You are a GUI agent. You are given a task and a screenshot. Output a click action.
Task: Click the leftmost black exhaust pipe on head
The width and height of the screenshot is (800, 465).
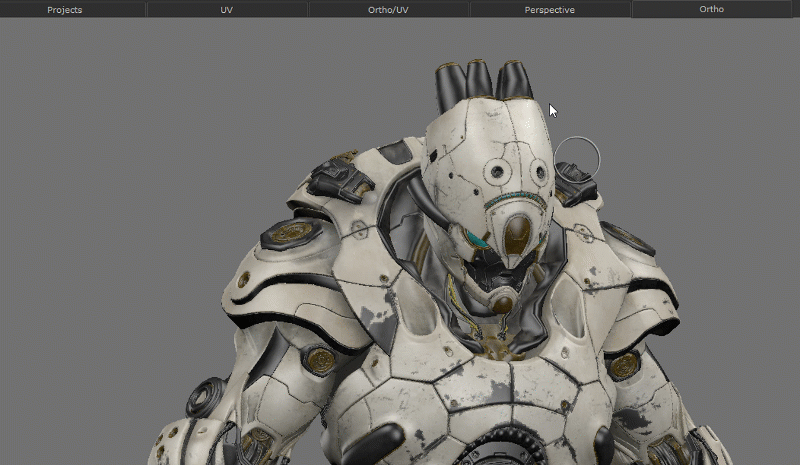[447, 86]
